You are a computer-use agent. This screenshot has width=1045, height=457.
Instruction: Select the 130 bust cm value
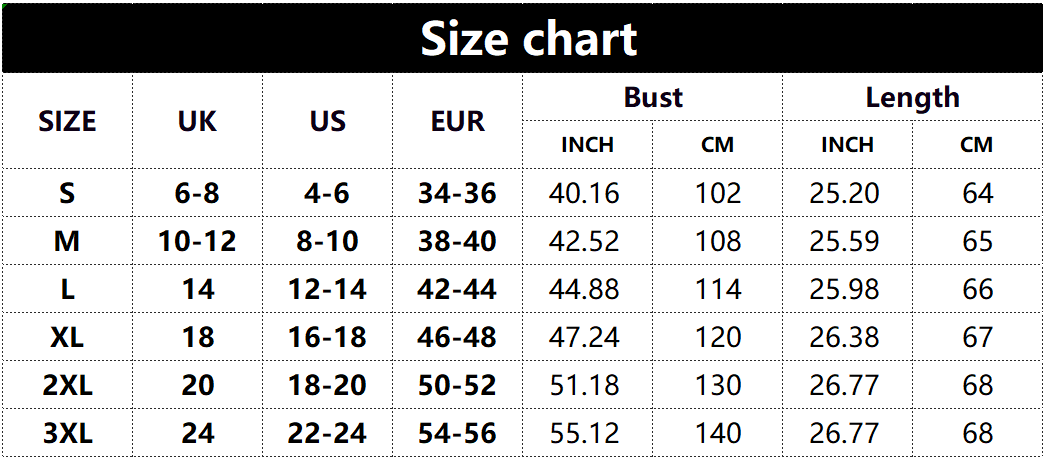(x=718, y=385)
